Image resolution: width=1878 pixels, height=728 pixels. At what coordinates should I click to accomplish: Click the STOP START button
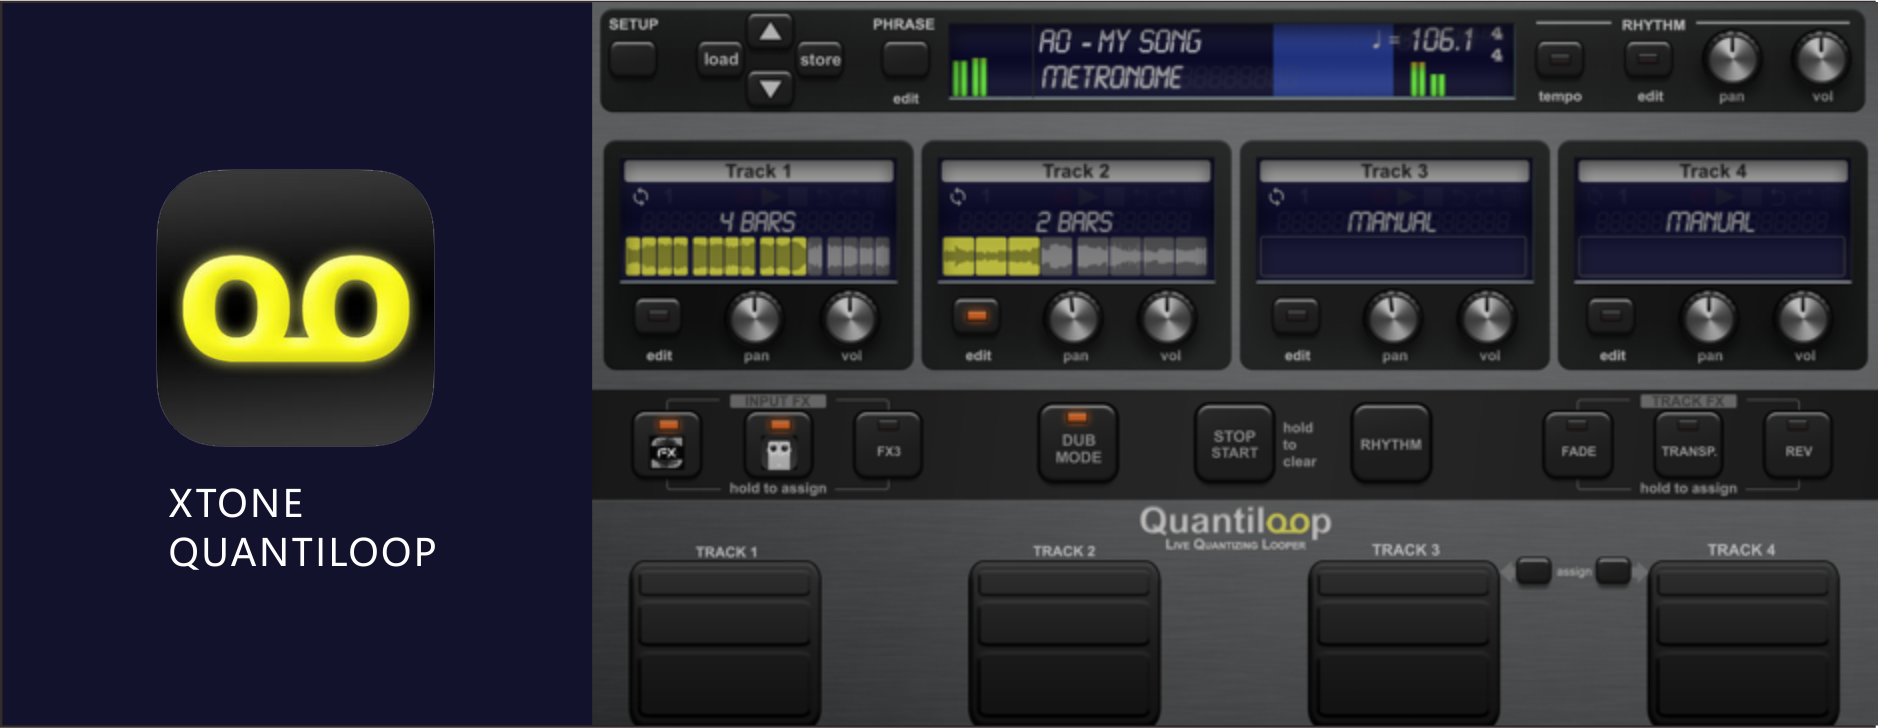(1234, 443)
